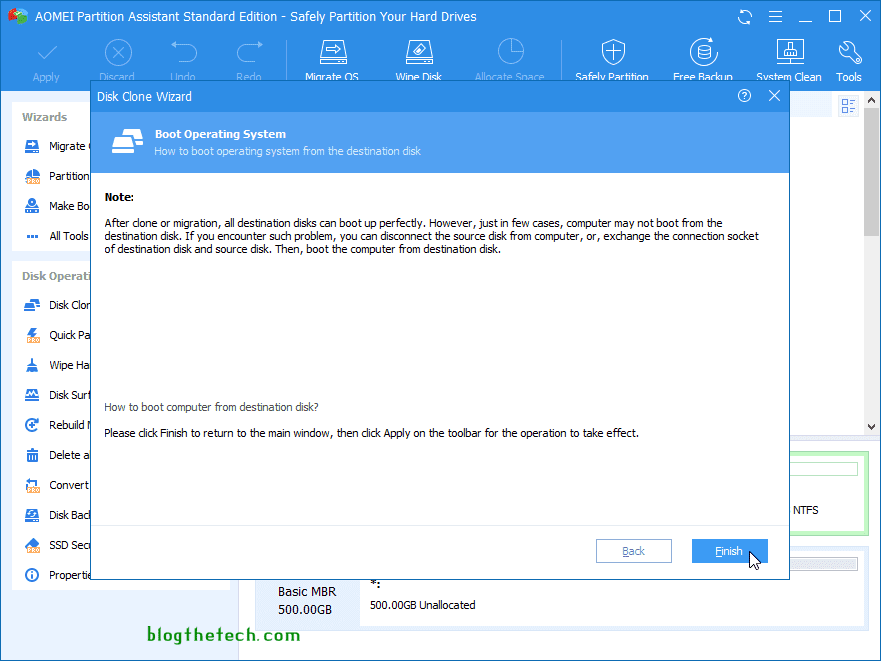This screenshot has height=661, width=881.
Task: Click the Finish button
Action: pos(729,551)
